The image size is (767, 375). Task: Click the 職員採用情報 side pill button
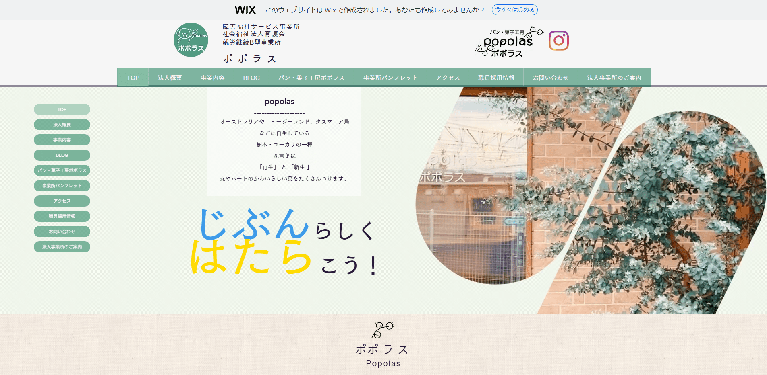62,216
